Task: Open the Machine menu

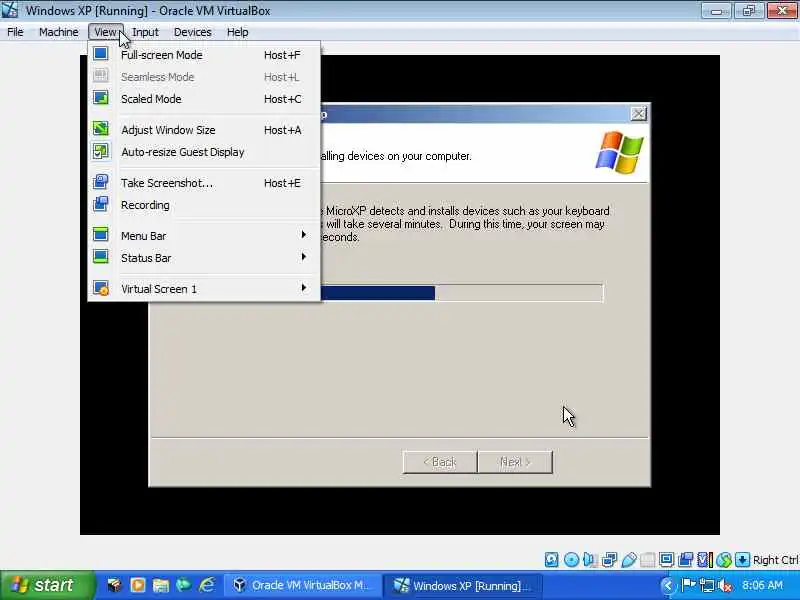Action: [x=59, y=32]
